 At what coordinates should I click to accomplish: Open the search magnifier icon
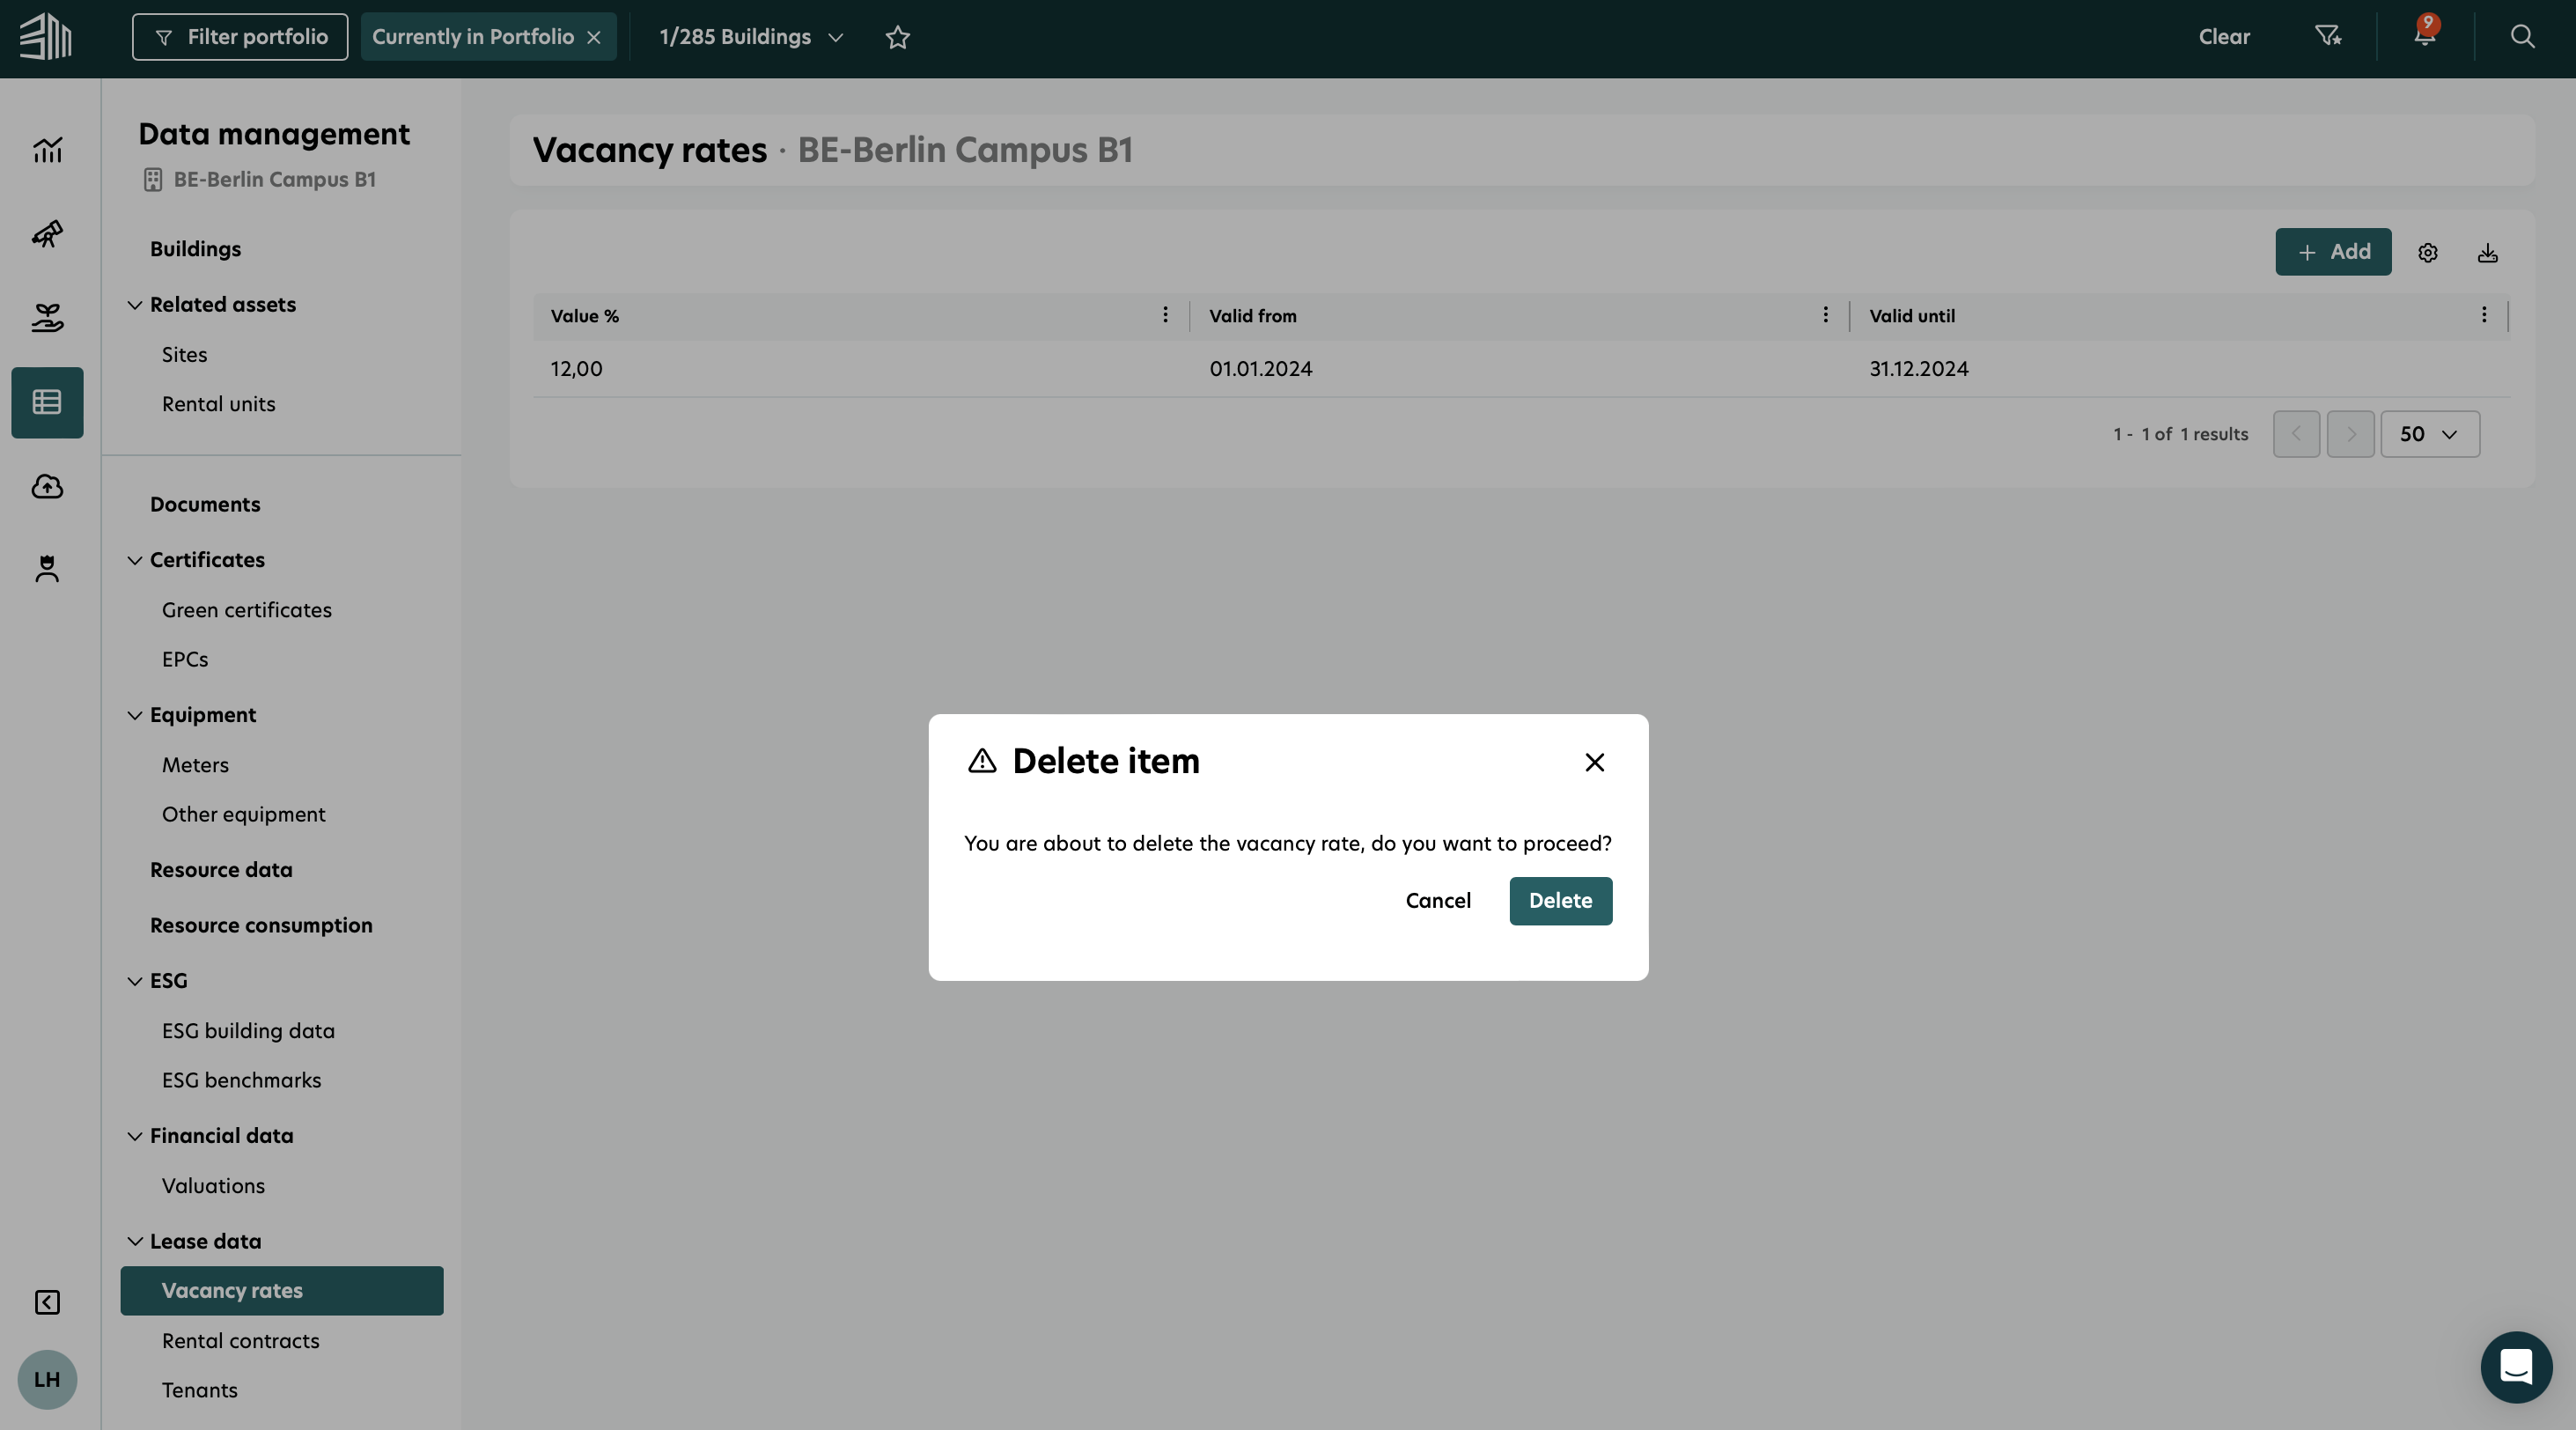point(2522,37)
